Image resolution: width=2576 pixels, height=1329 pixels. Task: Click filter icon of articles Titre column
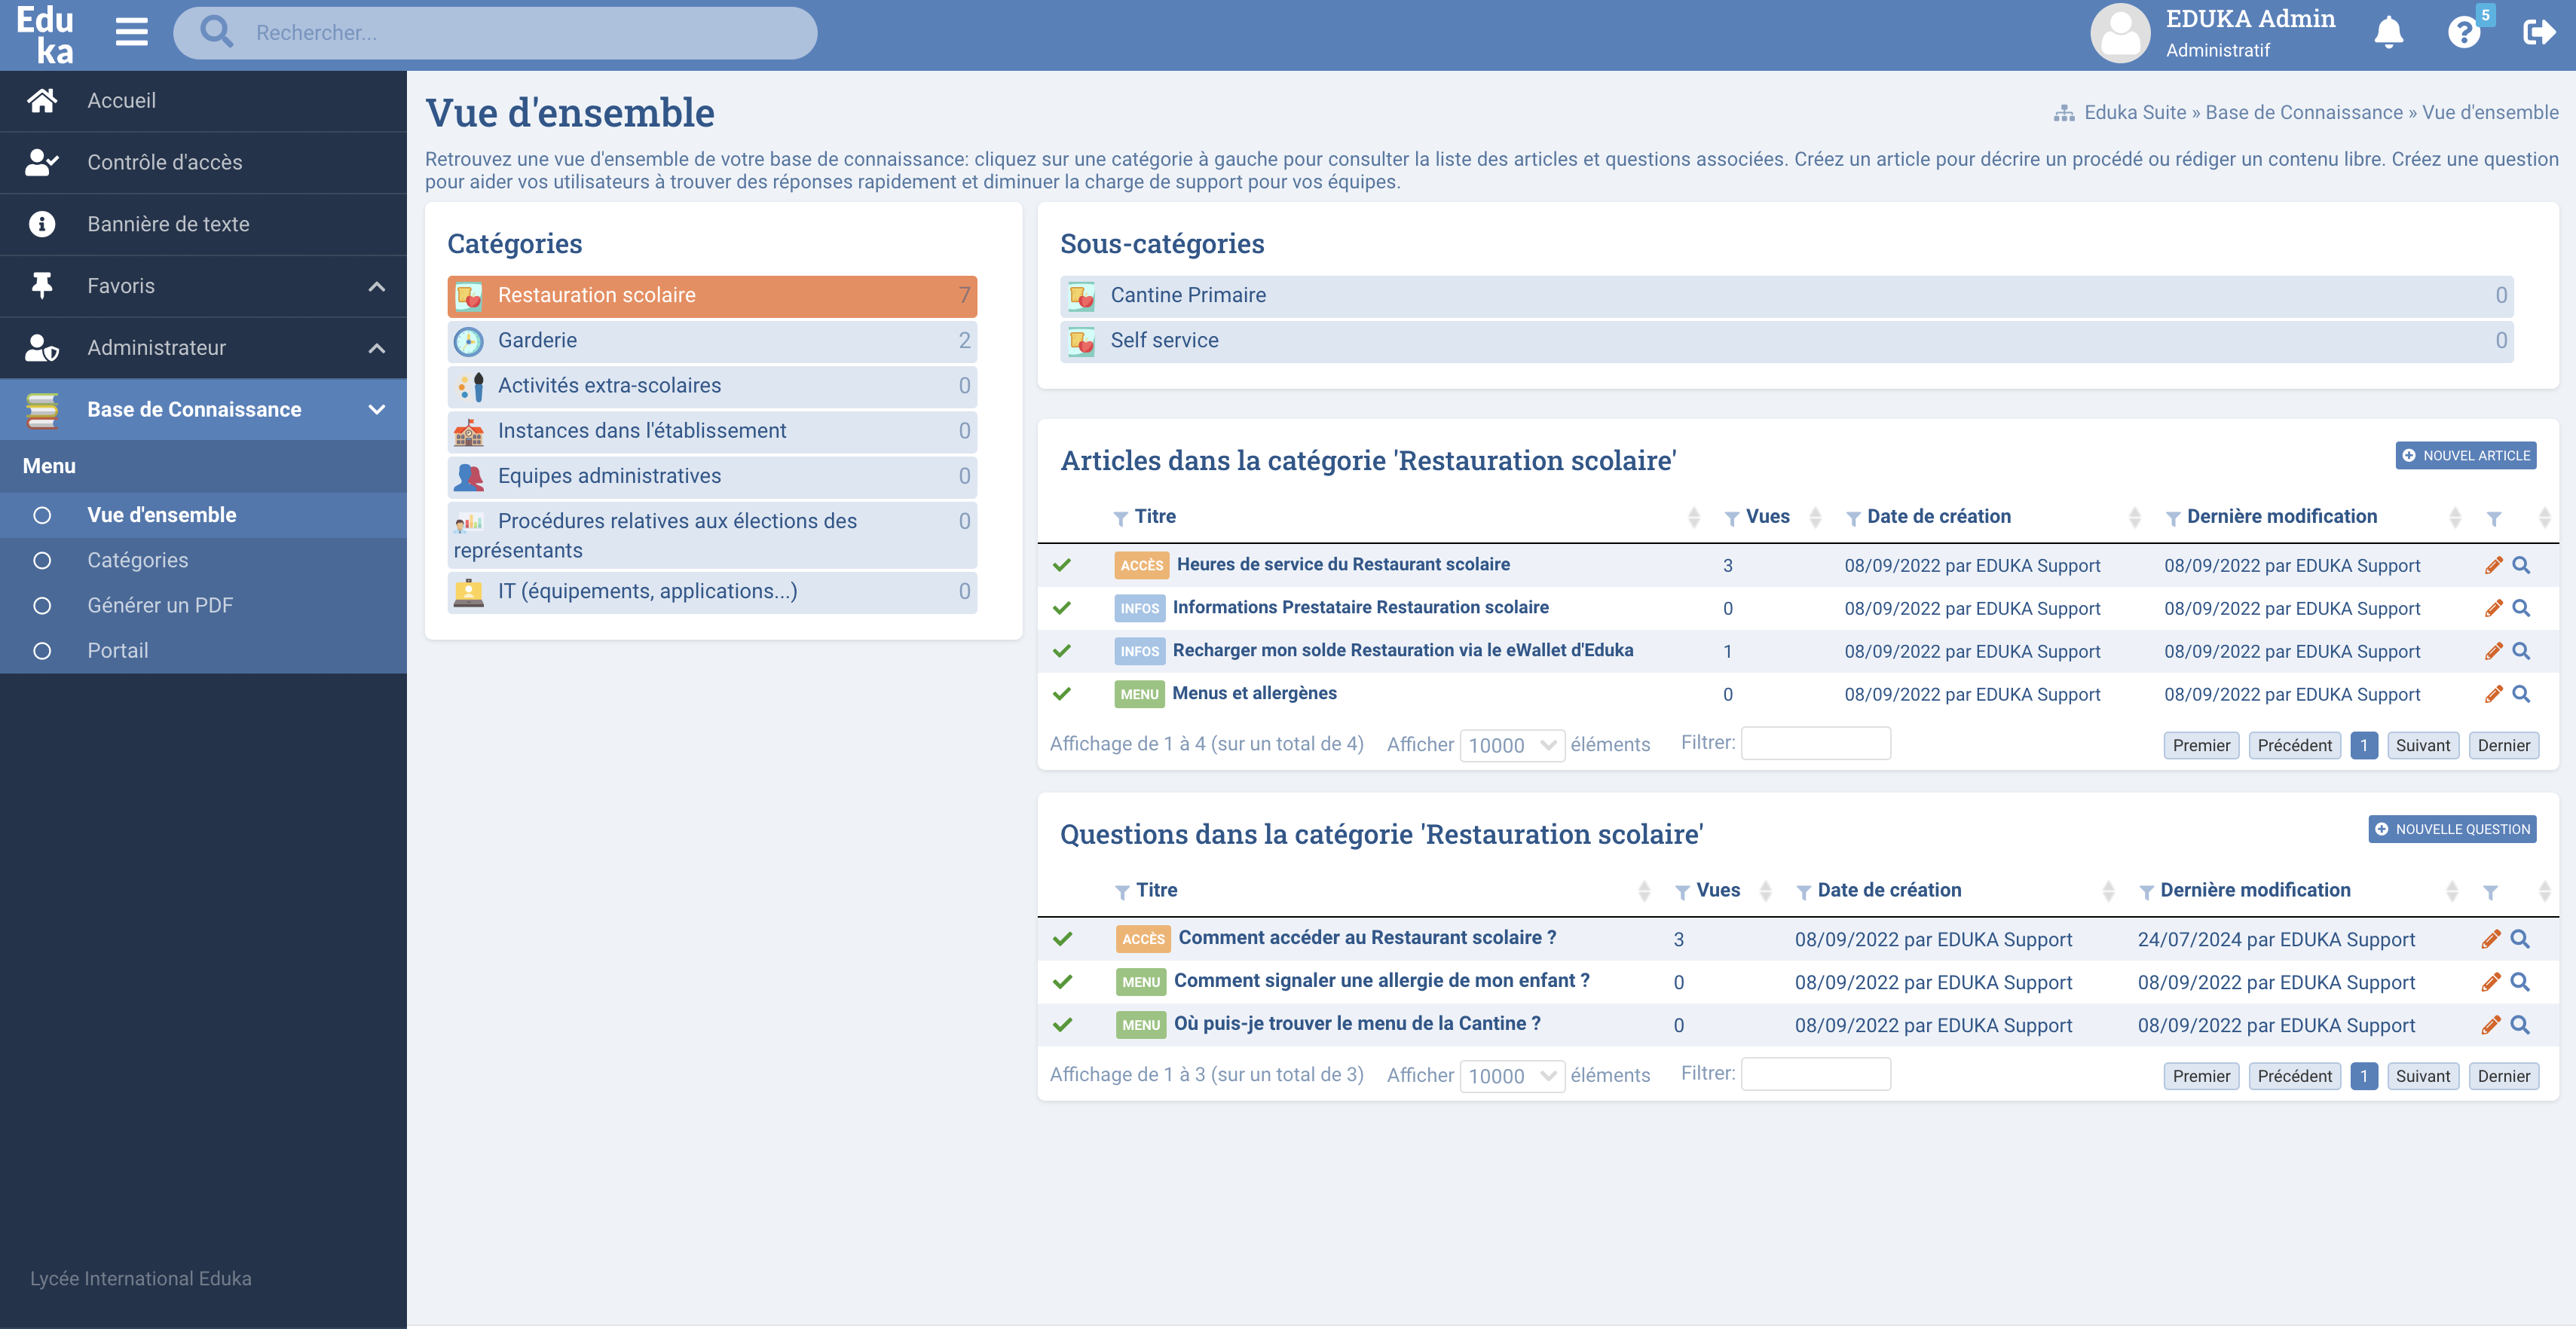point(1120,518)
